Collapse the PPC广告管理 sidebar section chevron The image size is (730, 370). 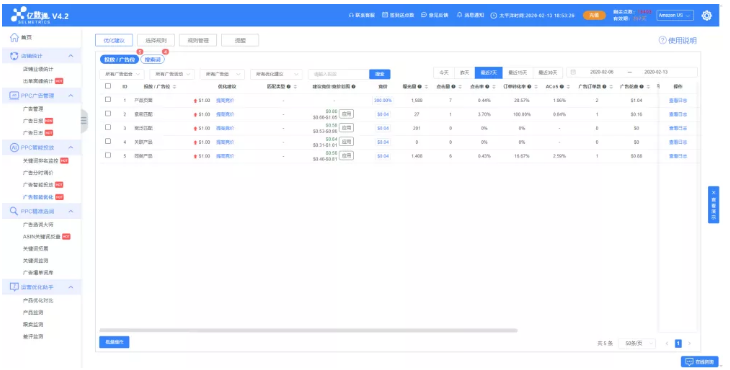tap(71, 95)
